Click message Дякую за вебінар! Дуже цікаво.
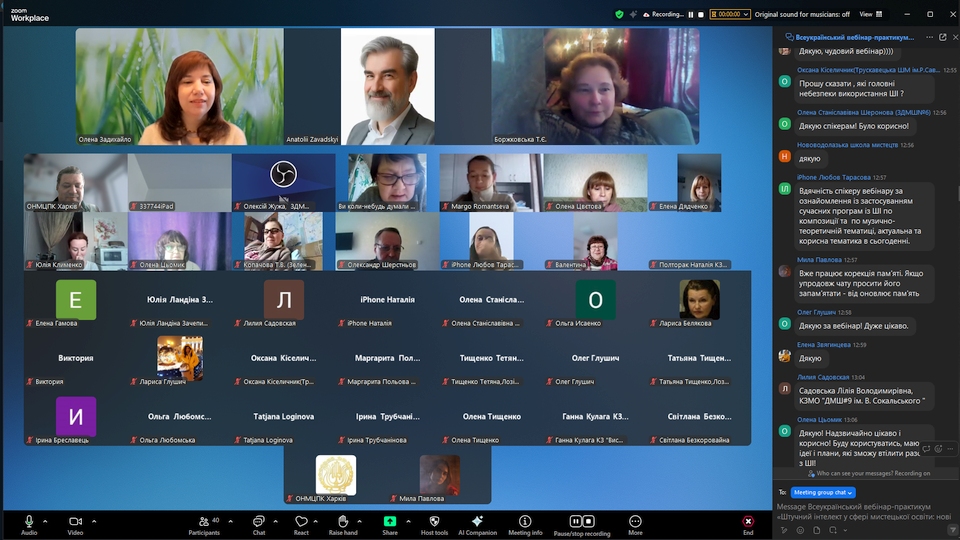Viewport: 960px width, 540px height. pos(853,326)
